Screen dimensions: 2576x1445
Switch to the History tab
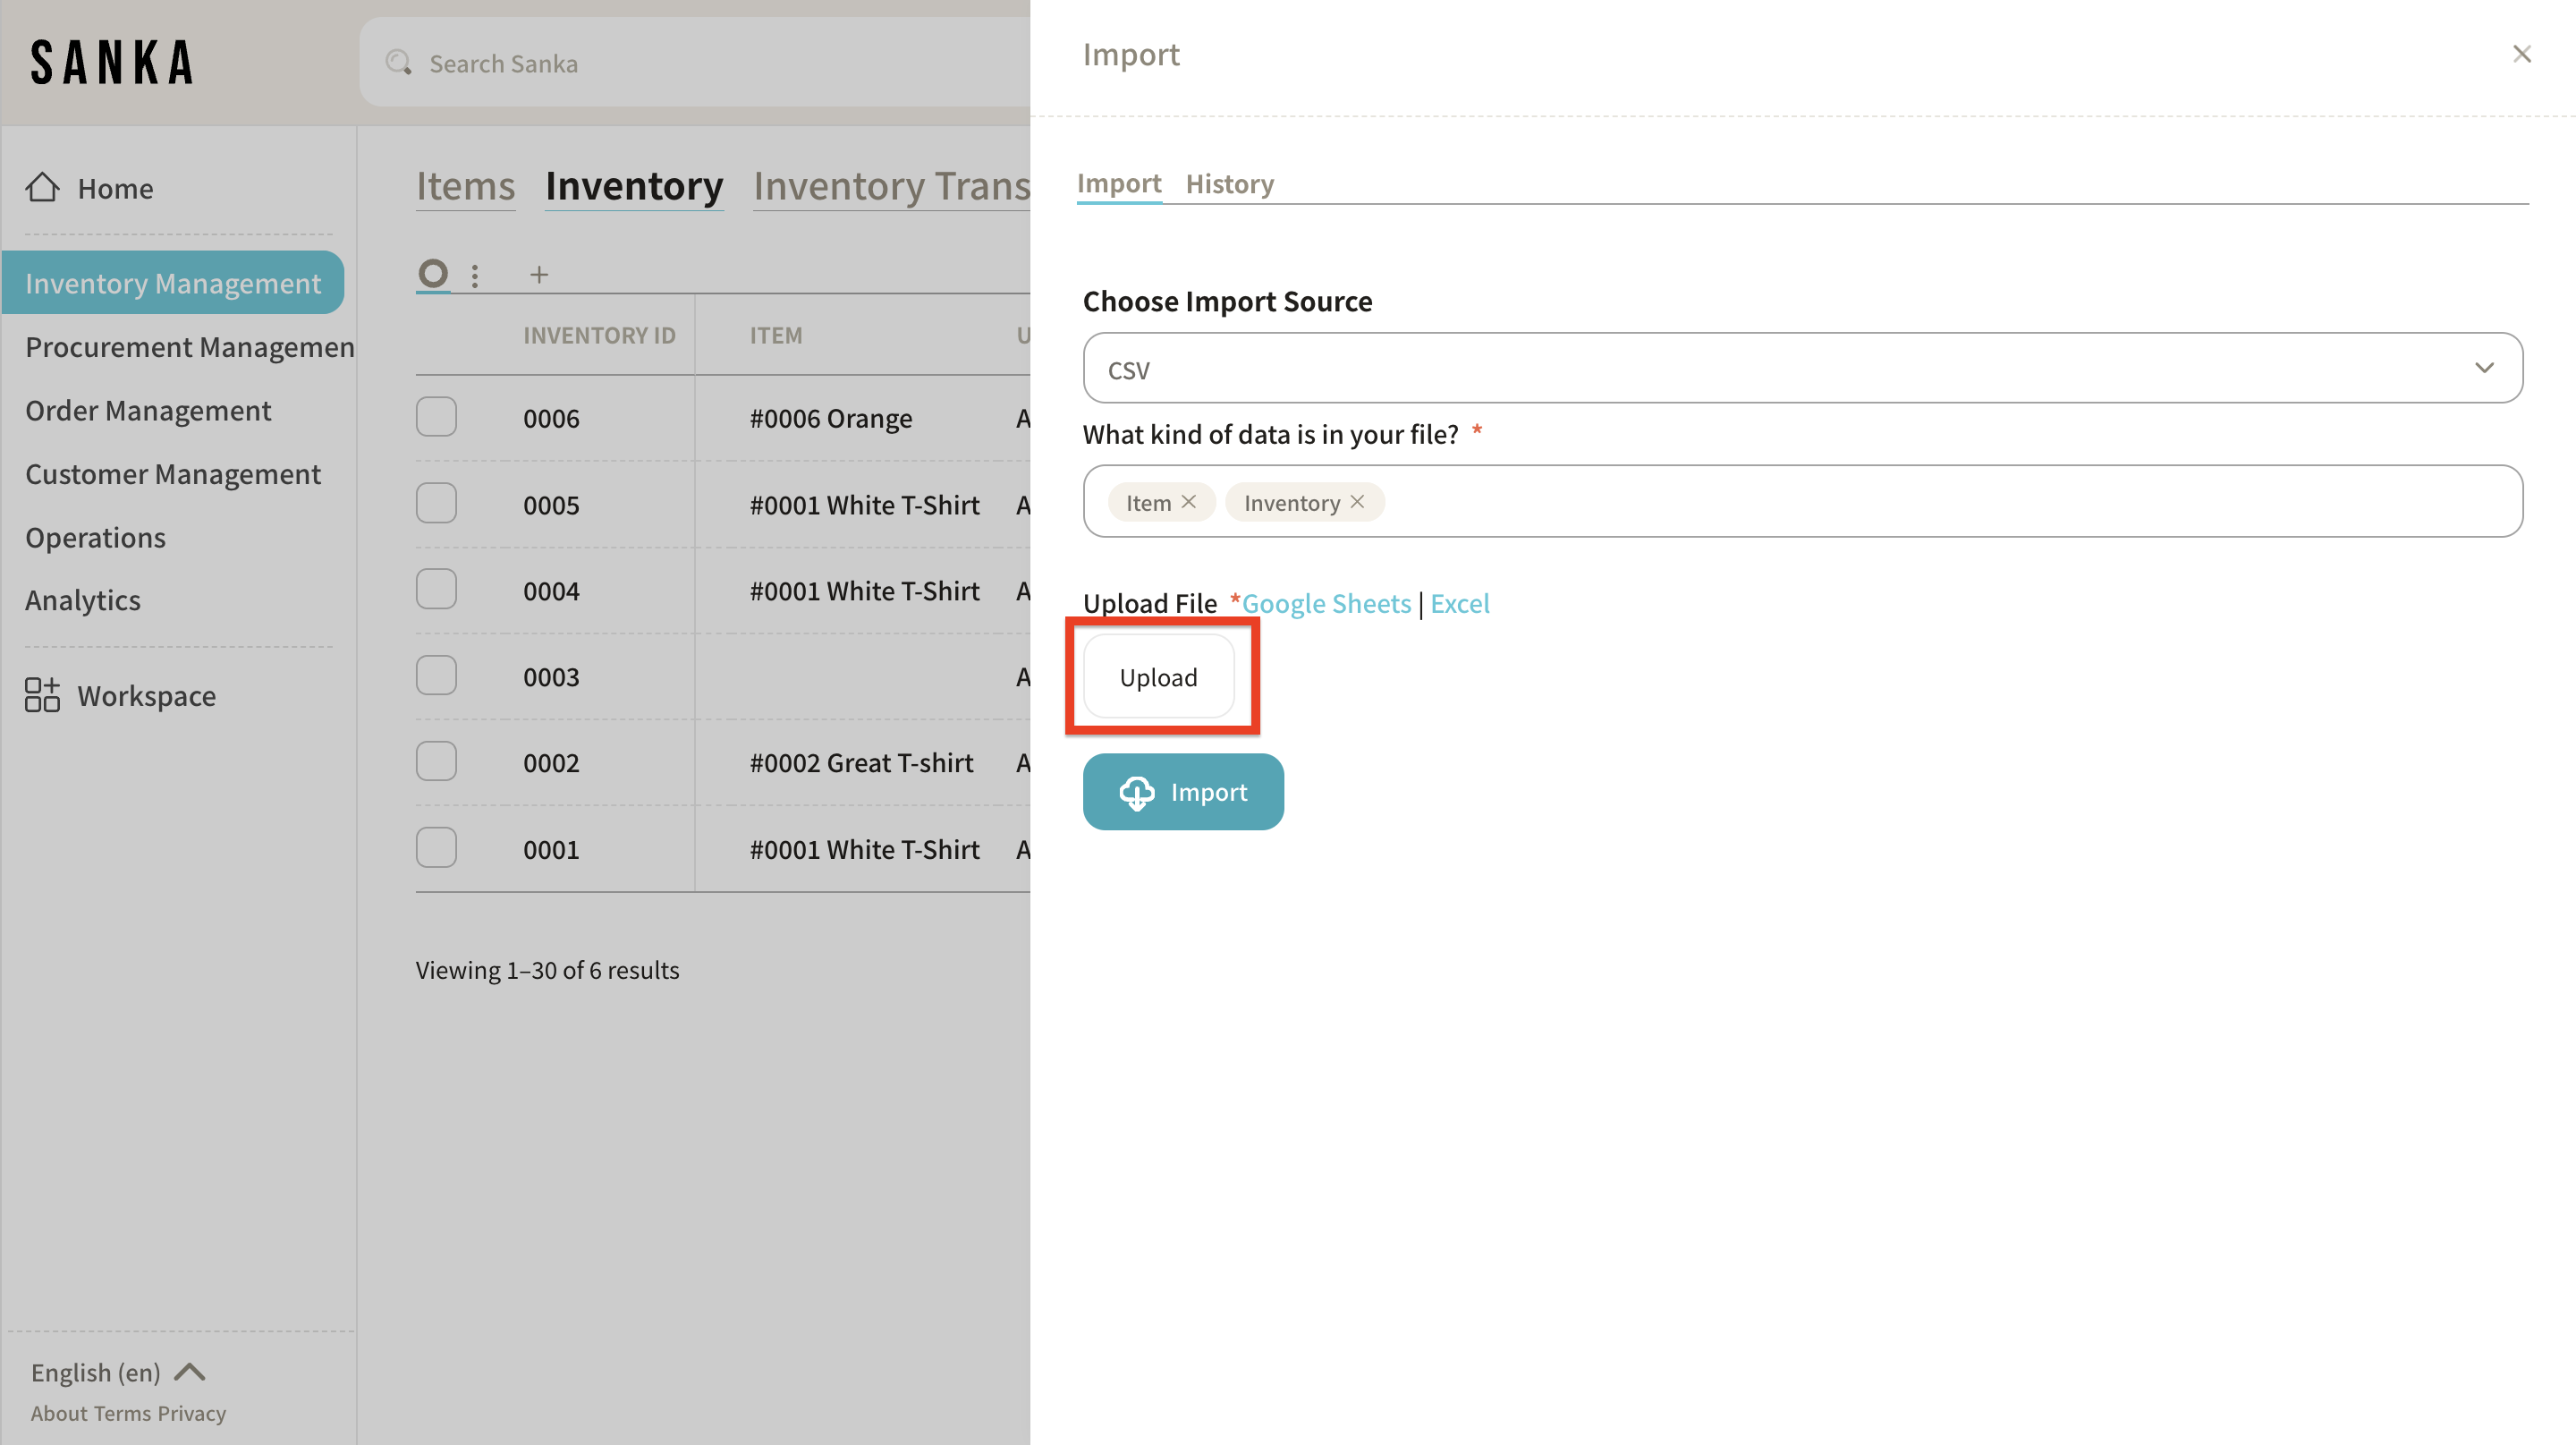pyautogui.click(x=1229, y=184)
